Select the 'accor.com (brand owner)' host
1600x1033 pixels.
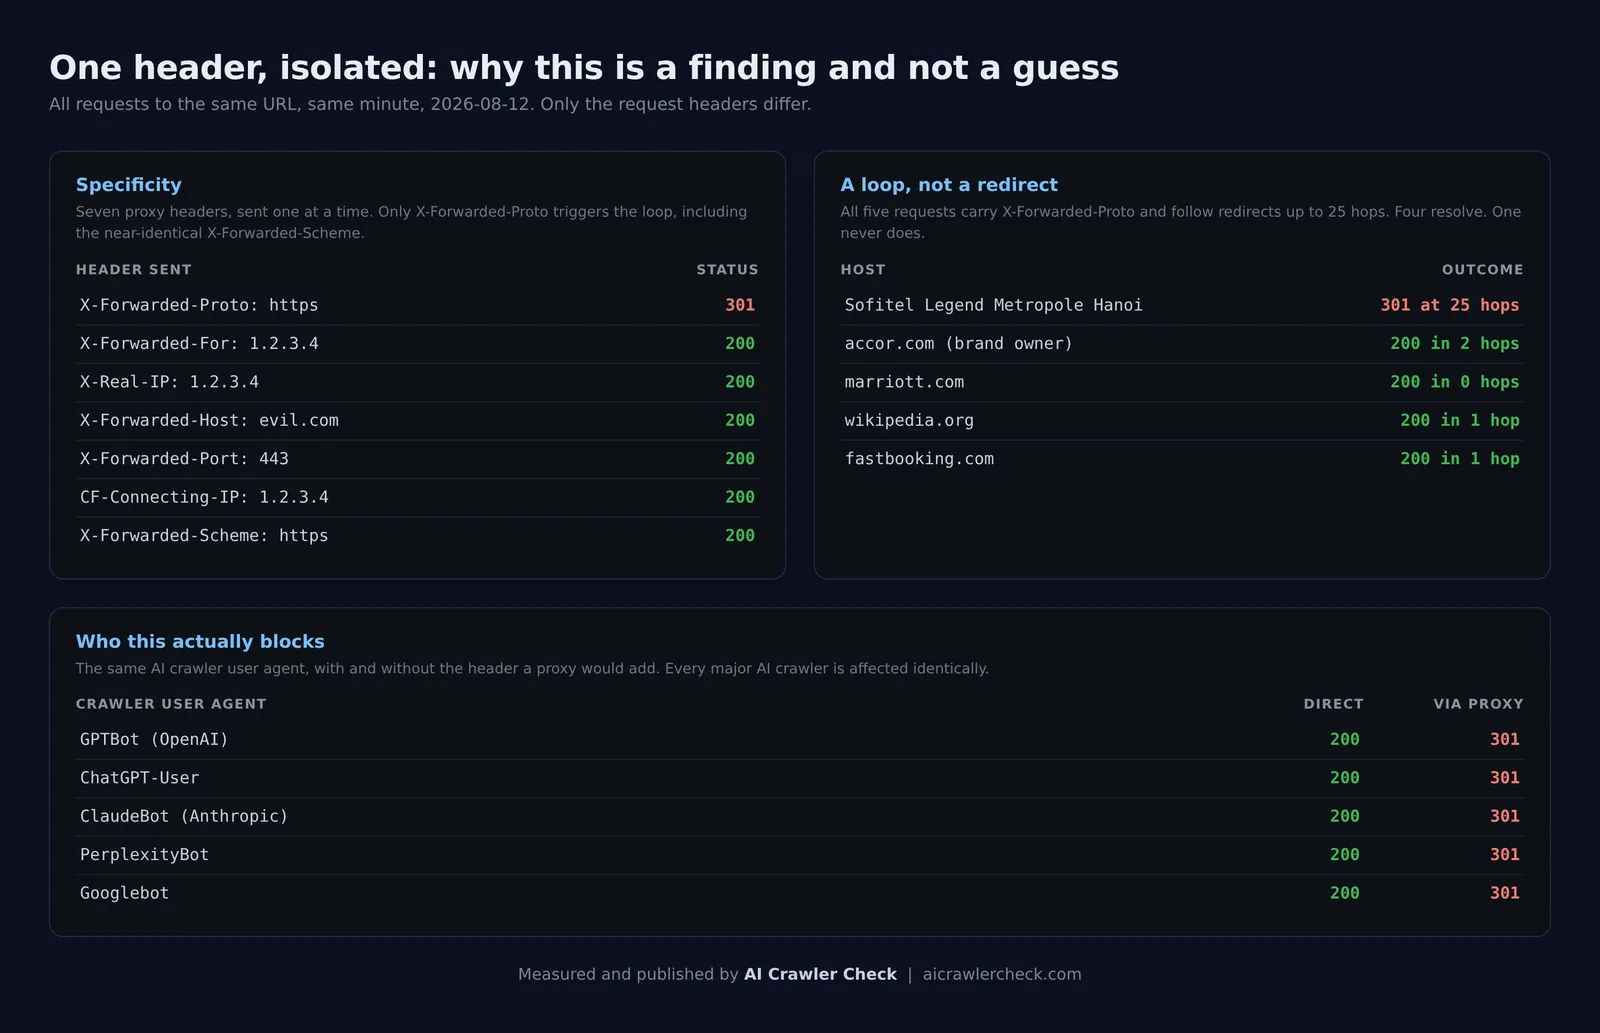(958, 344)
